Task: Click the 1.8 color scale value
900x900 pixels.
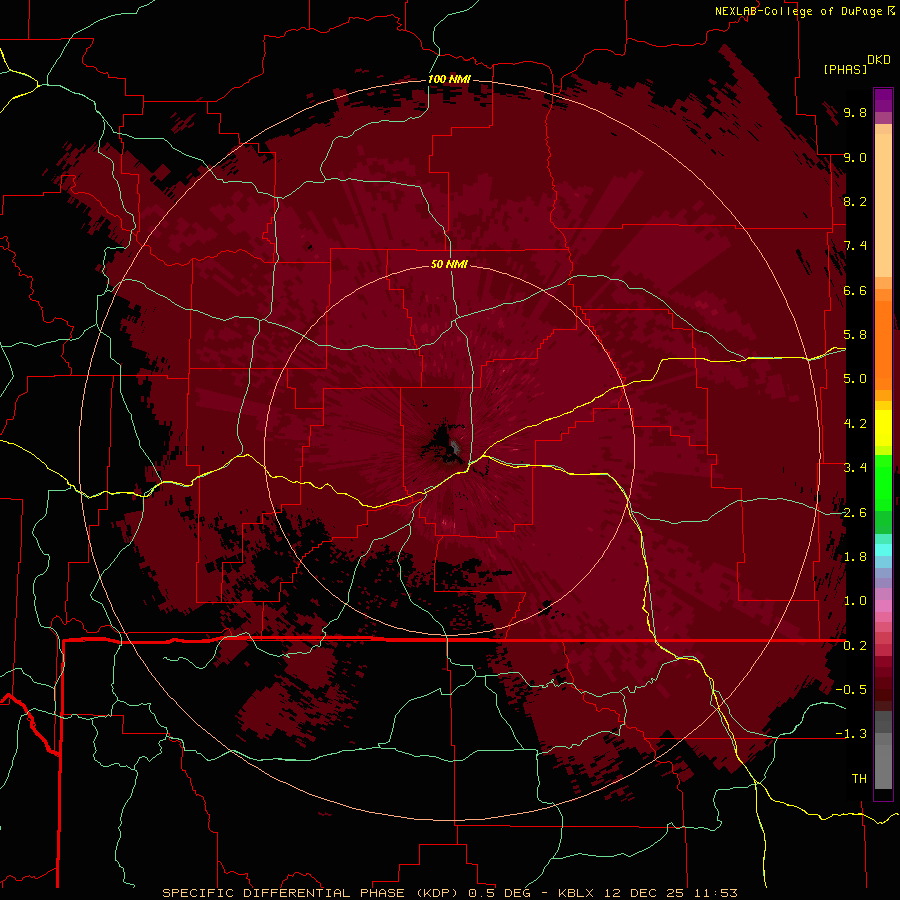Action: (x=855, y=557)
